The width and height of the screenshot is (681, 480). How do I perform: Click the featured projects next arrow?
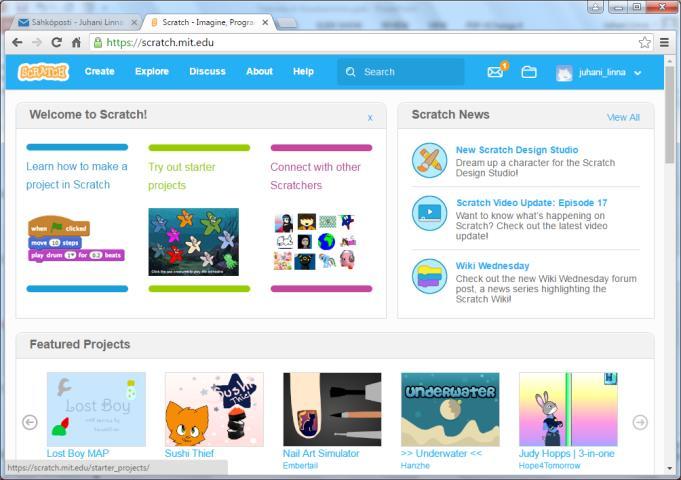640,422
